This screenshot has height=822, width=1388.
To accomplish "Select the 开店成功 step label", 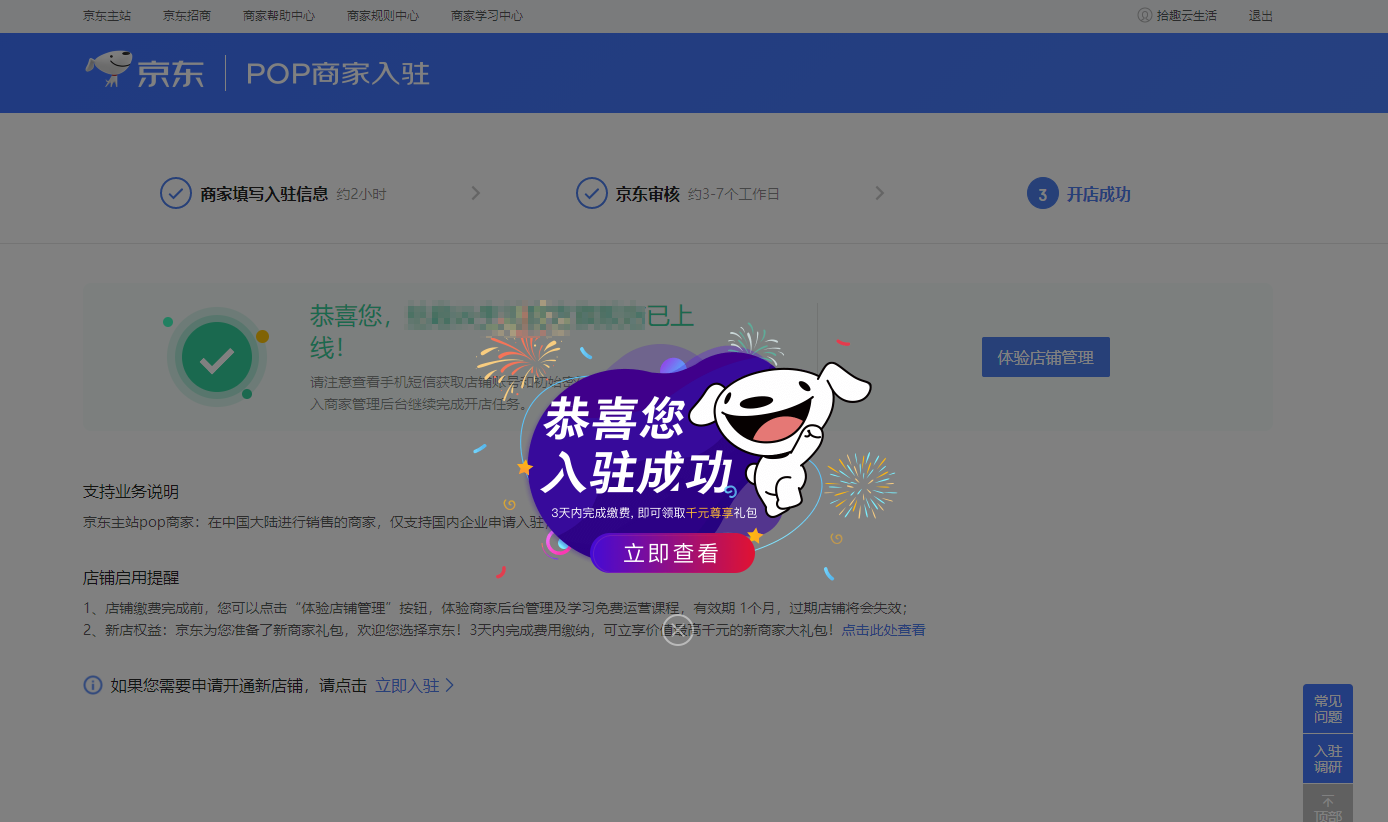I will [1098, 194].
